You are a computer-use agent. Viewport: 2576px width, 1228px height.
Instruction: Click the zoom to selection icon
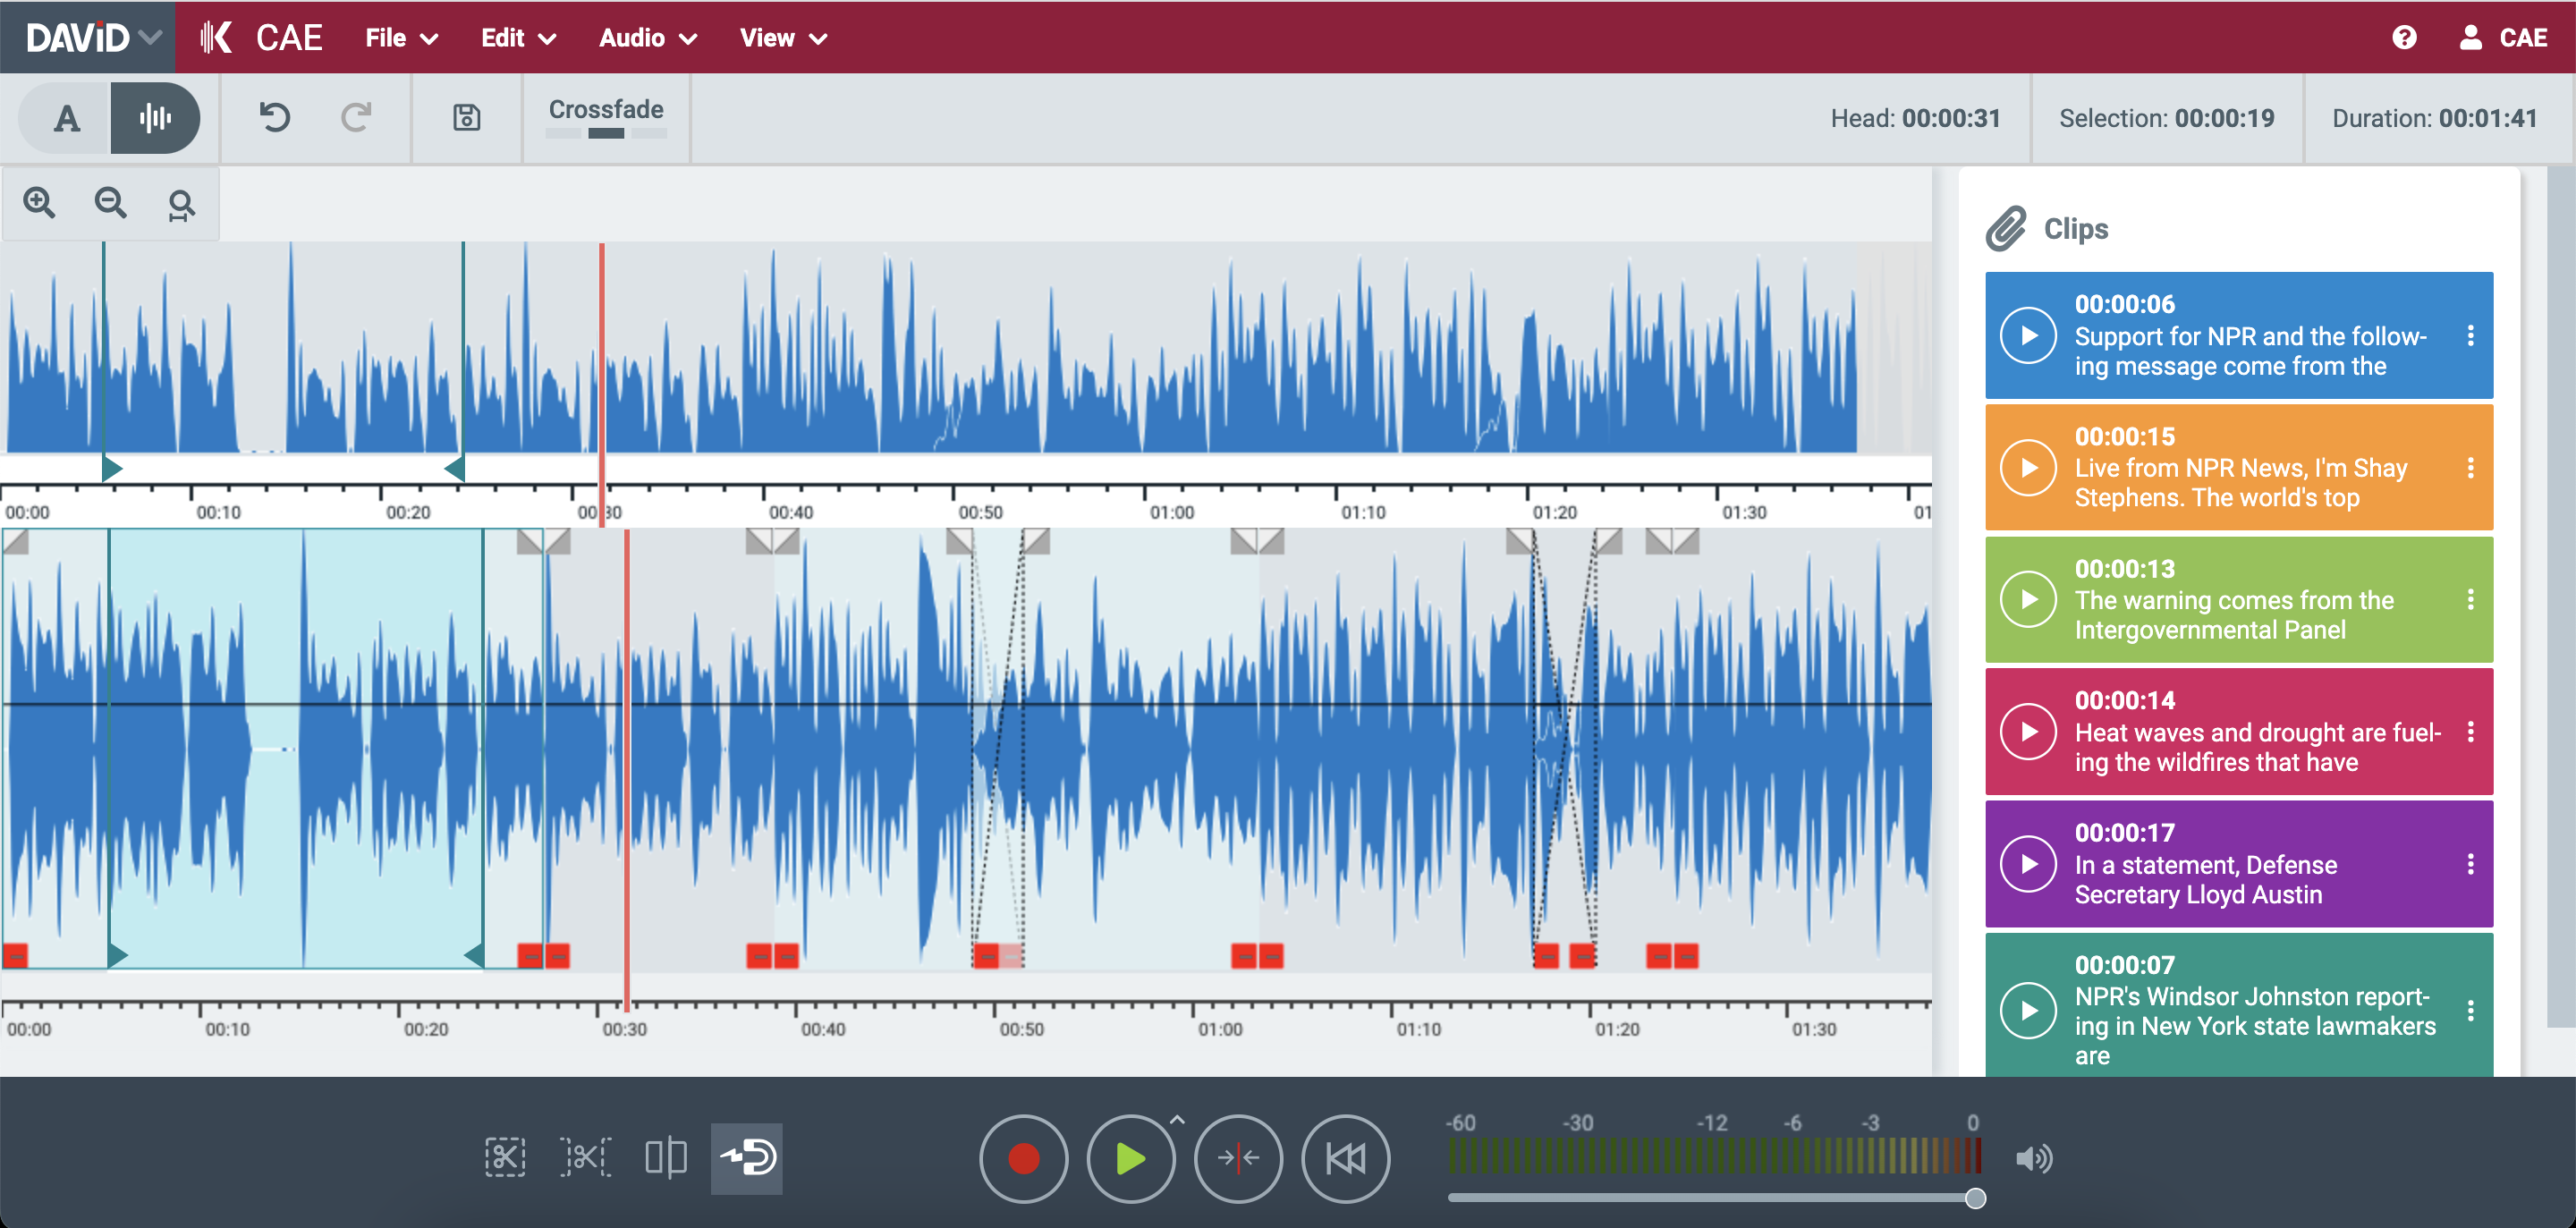181,205
